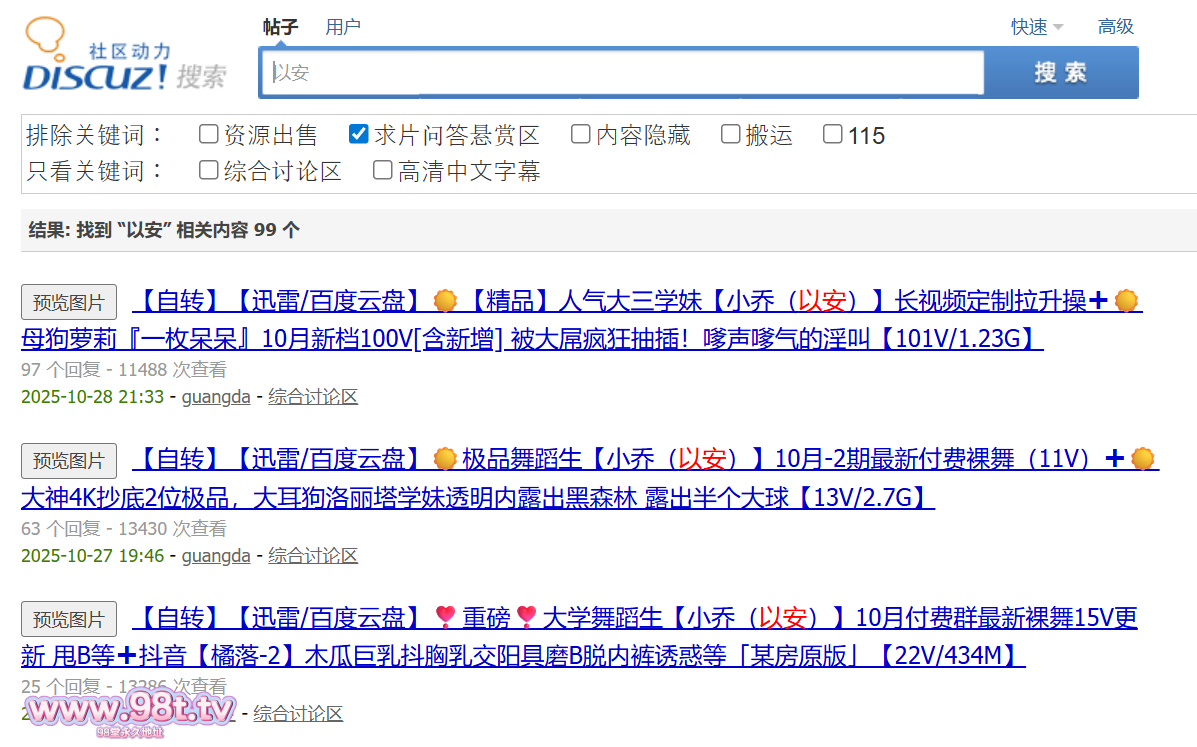Screen dimensions: 1197x747
Task: Open 综合讨论区 link under third result
Action: (x=298, y=713)
